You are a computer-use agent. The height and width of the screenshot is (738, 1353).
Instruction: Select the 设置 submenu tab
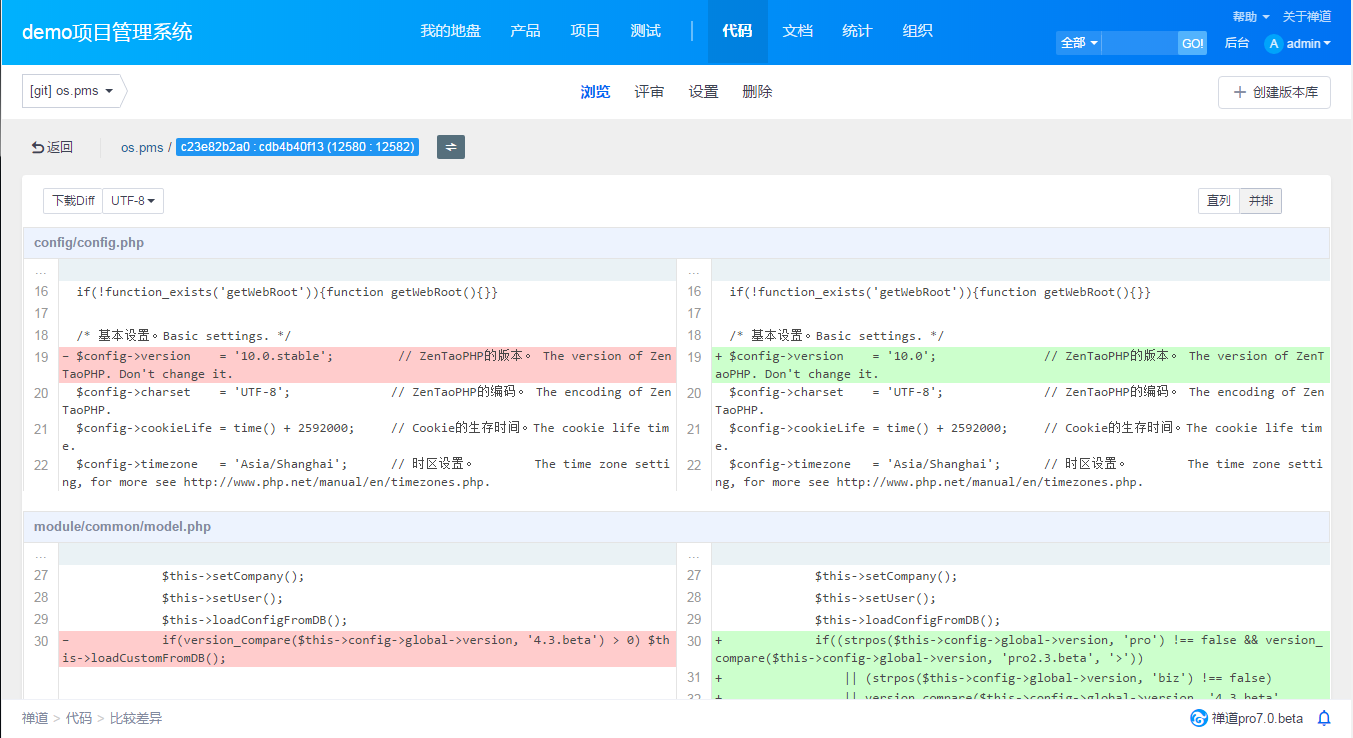tap(703, 92)
